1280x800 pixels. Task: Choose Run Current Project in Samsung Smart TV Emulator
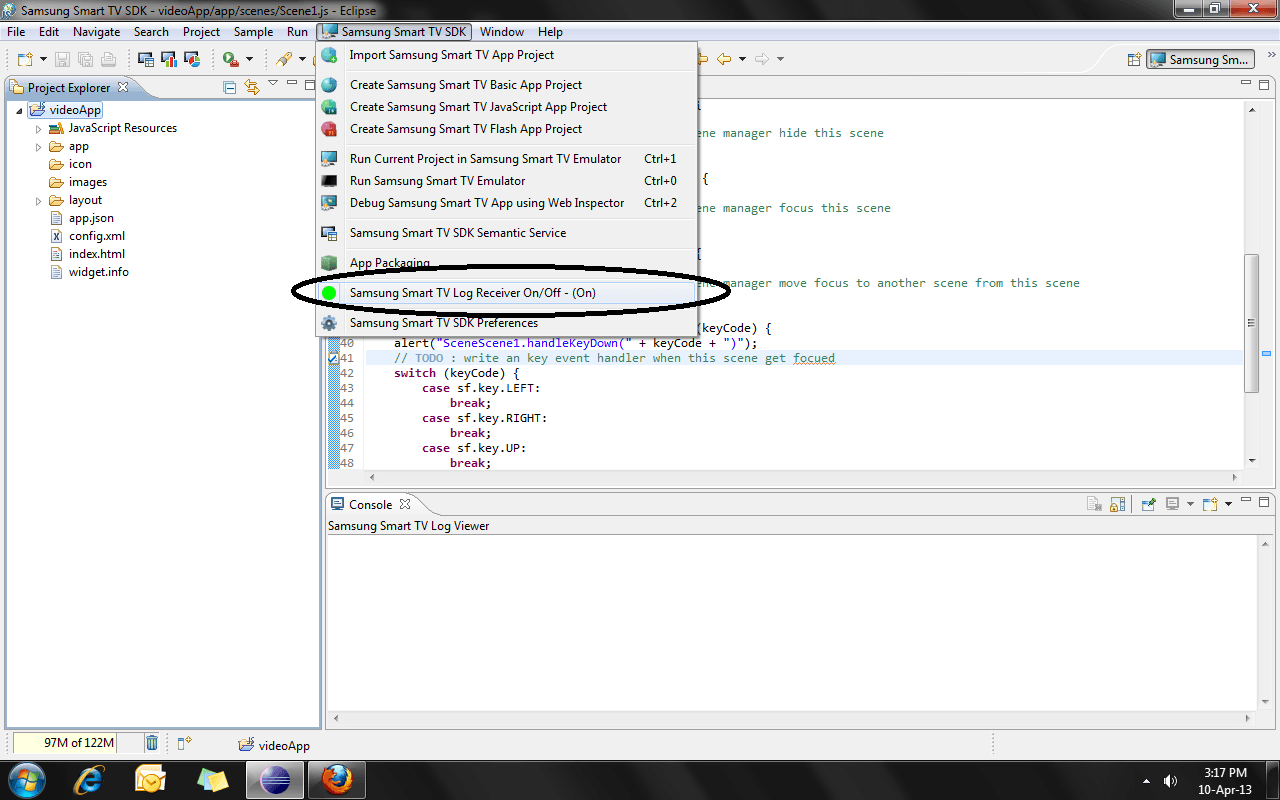point(506,159)
